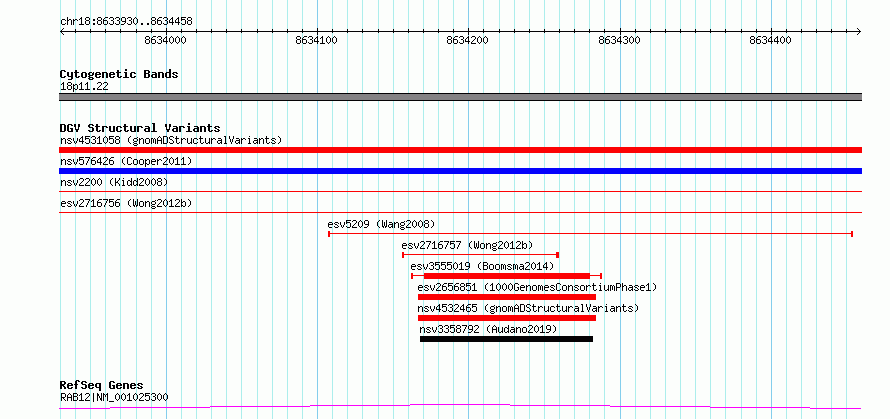The width and height of the screenshot is (890, 419).
Task: Click ruler position 8634400
Action: [x=770, y=40]
